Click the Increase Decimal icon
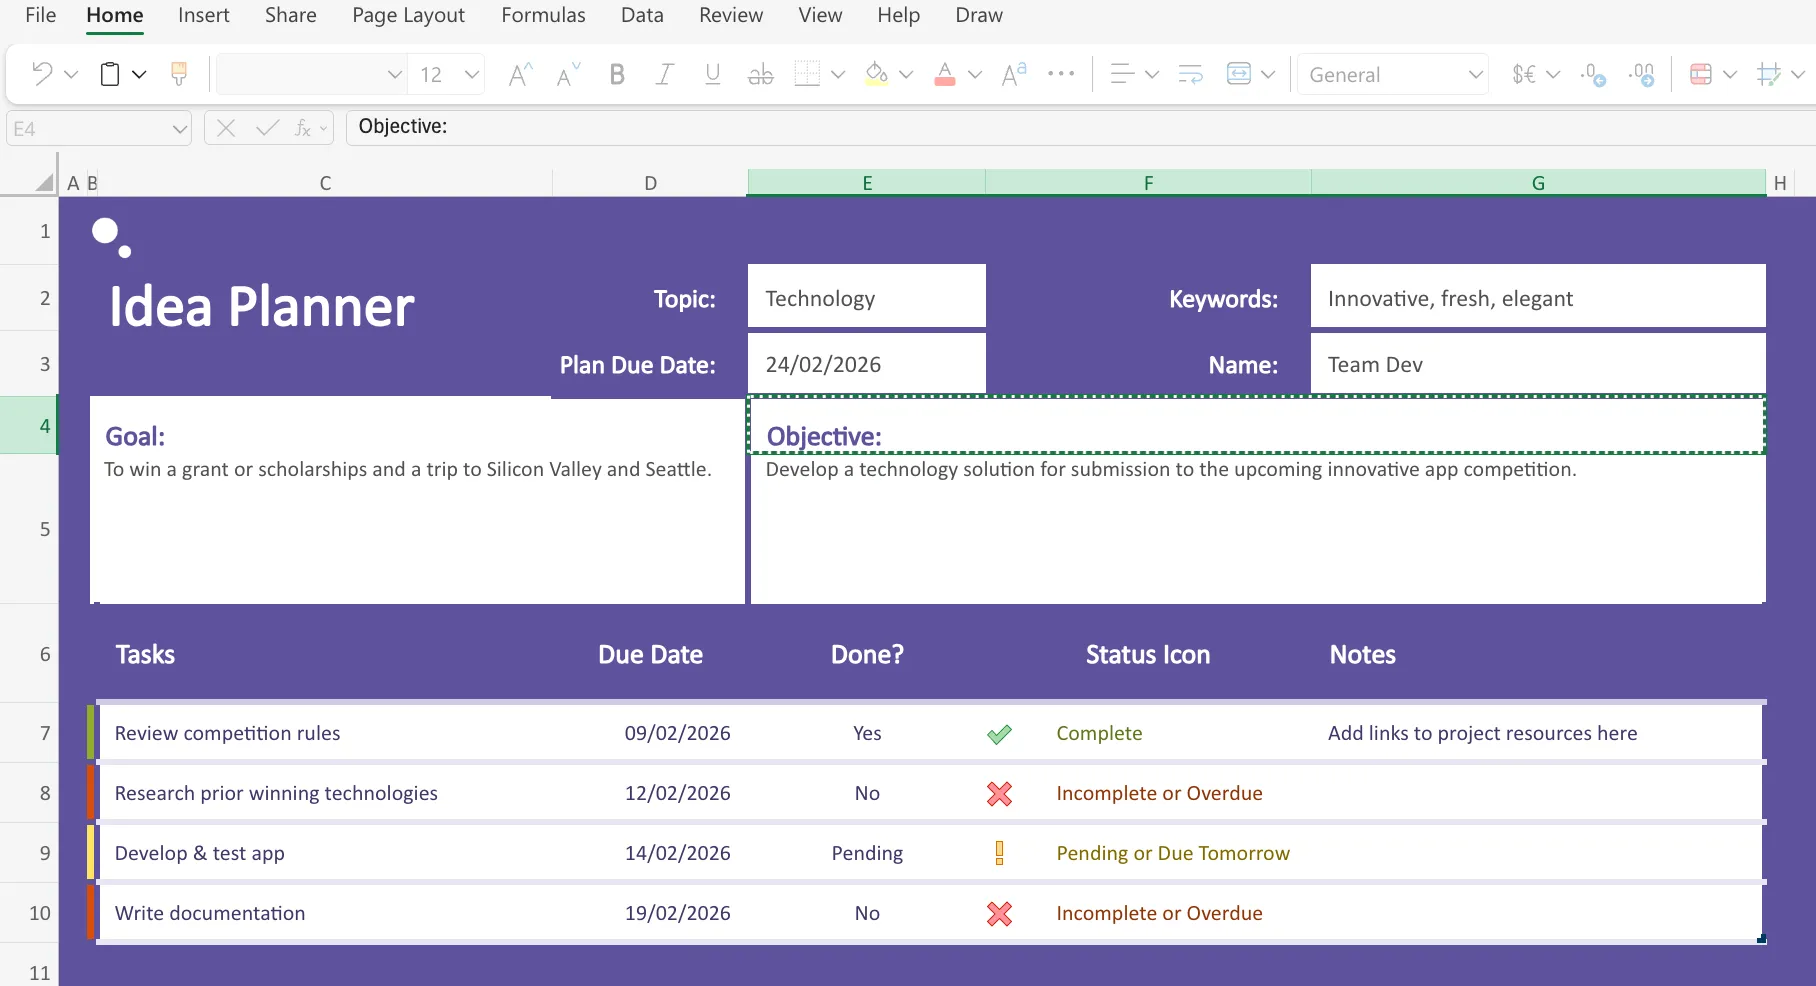1816x986 pixels. (1641, 74)
